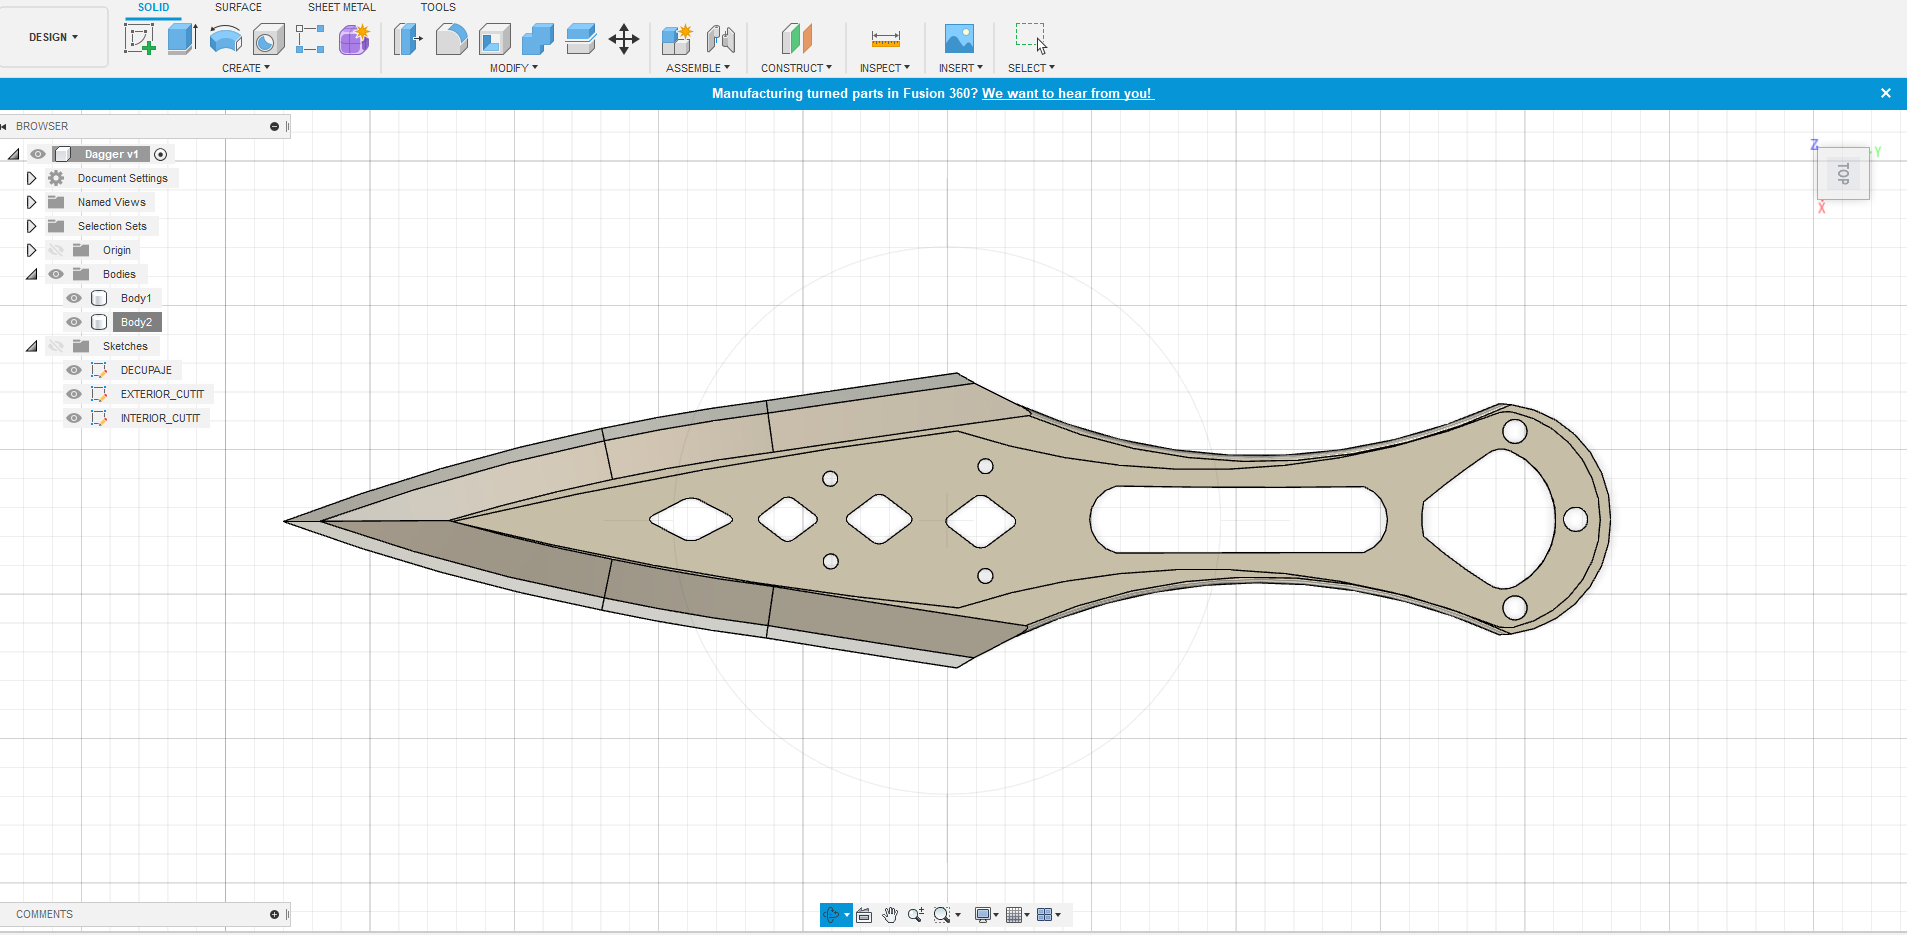Viewport: 1907px width, 935px height.
Task: Show the EXTERIOR_CUTIT sketch
Action: coord(74,393)
